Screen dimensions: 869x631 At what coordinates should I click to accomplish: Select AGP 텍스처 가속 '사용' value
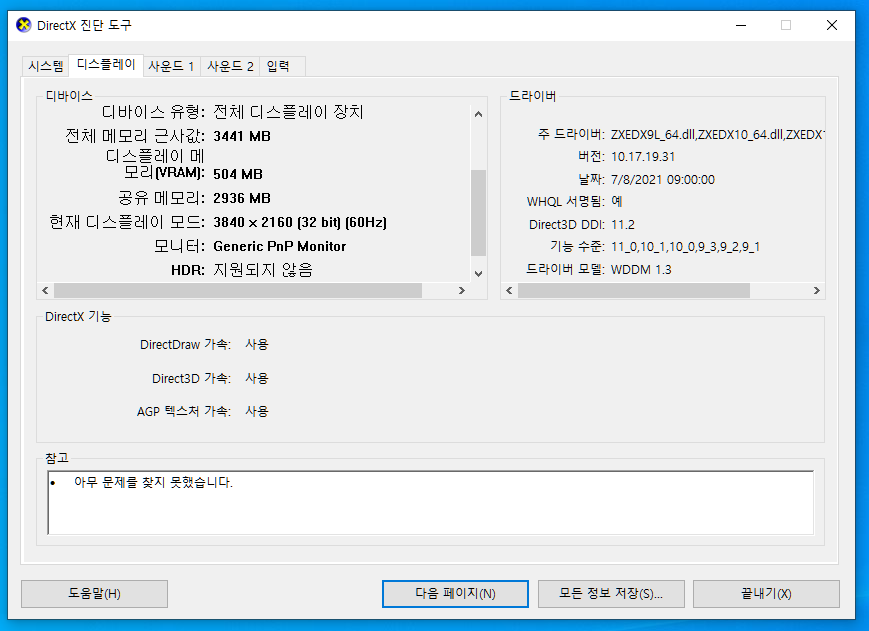click(257, 412)
